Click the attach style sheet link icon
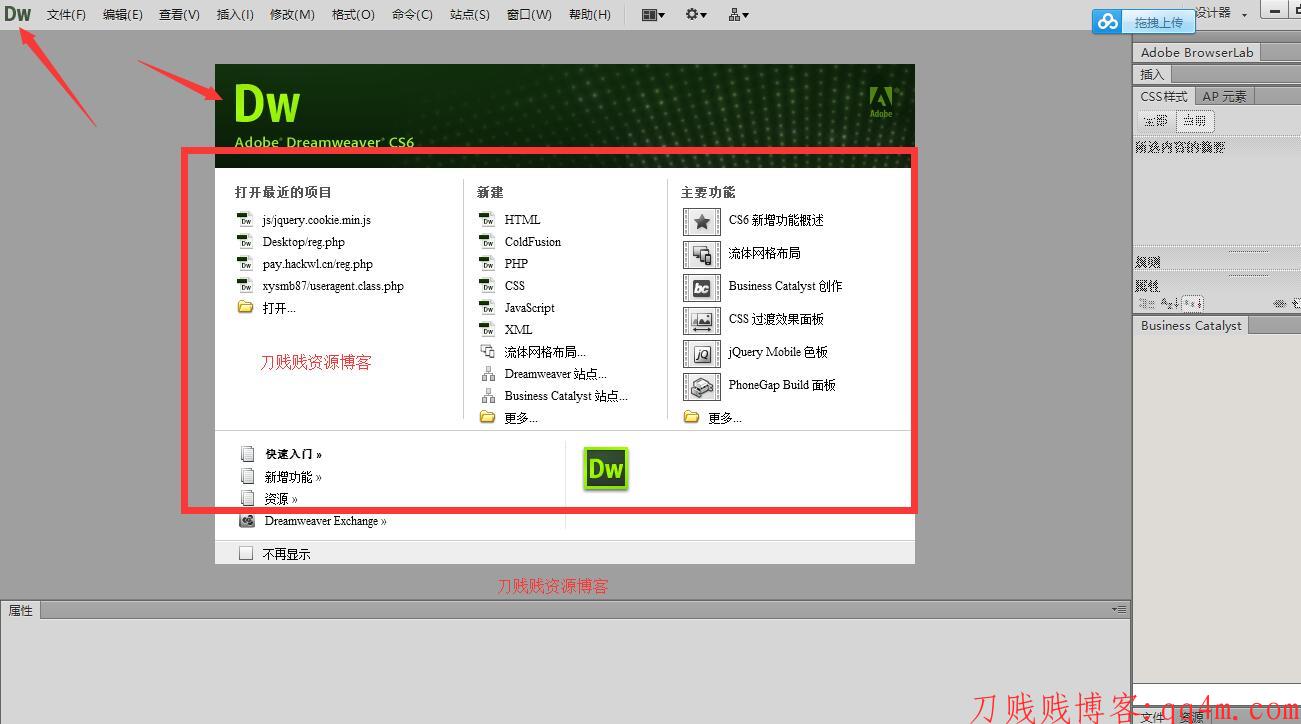Image resolution: width=1301 pixels, height=724 pixels. pyautogui.click(x=1279, y=303)
